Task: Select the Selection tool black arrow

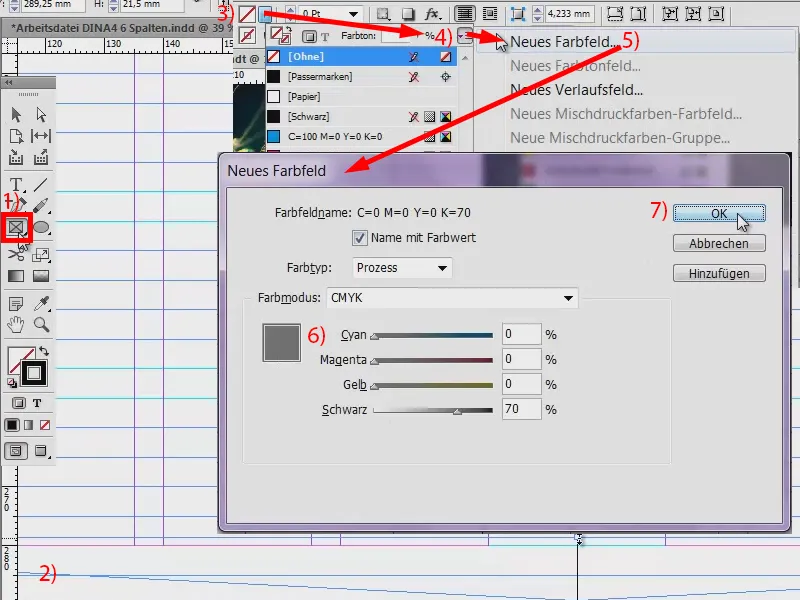Action: point(16,115)
